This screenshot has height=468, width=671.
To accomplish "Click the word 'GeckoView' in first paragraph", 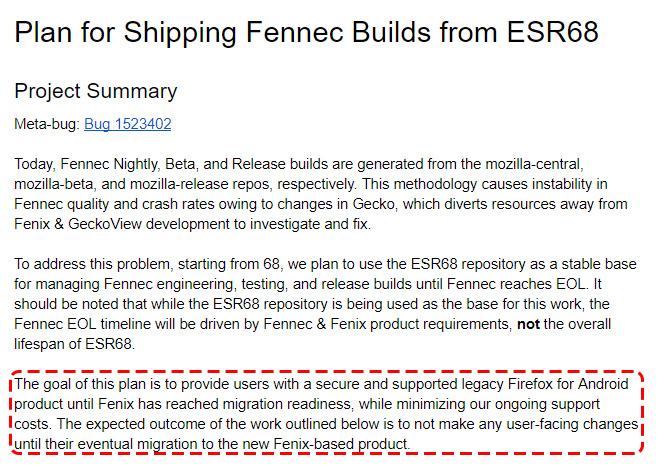I will [x=105, y=224].
